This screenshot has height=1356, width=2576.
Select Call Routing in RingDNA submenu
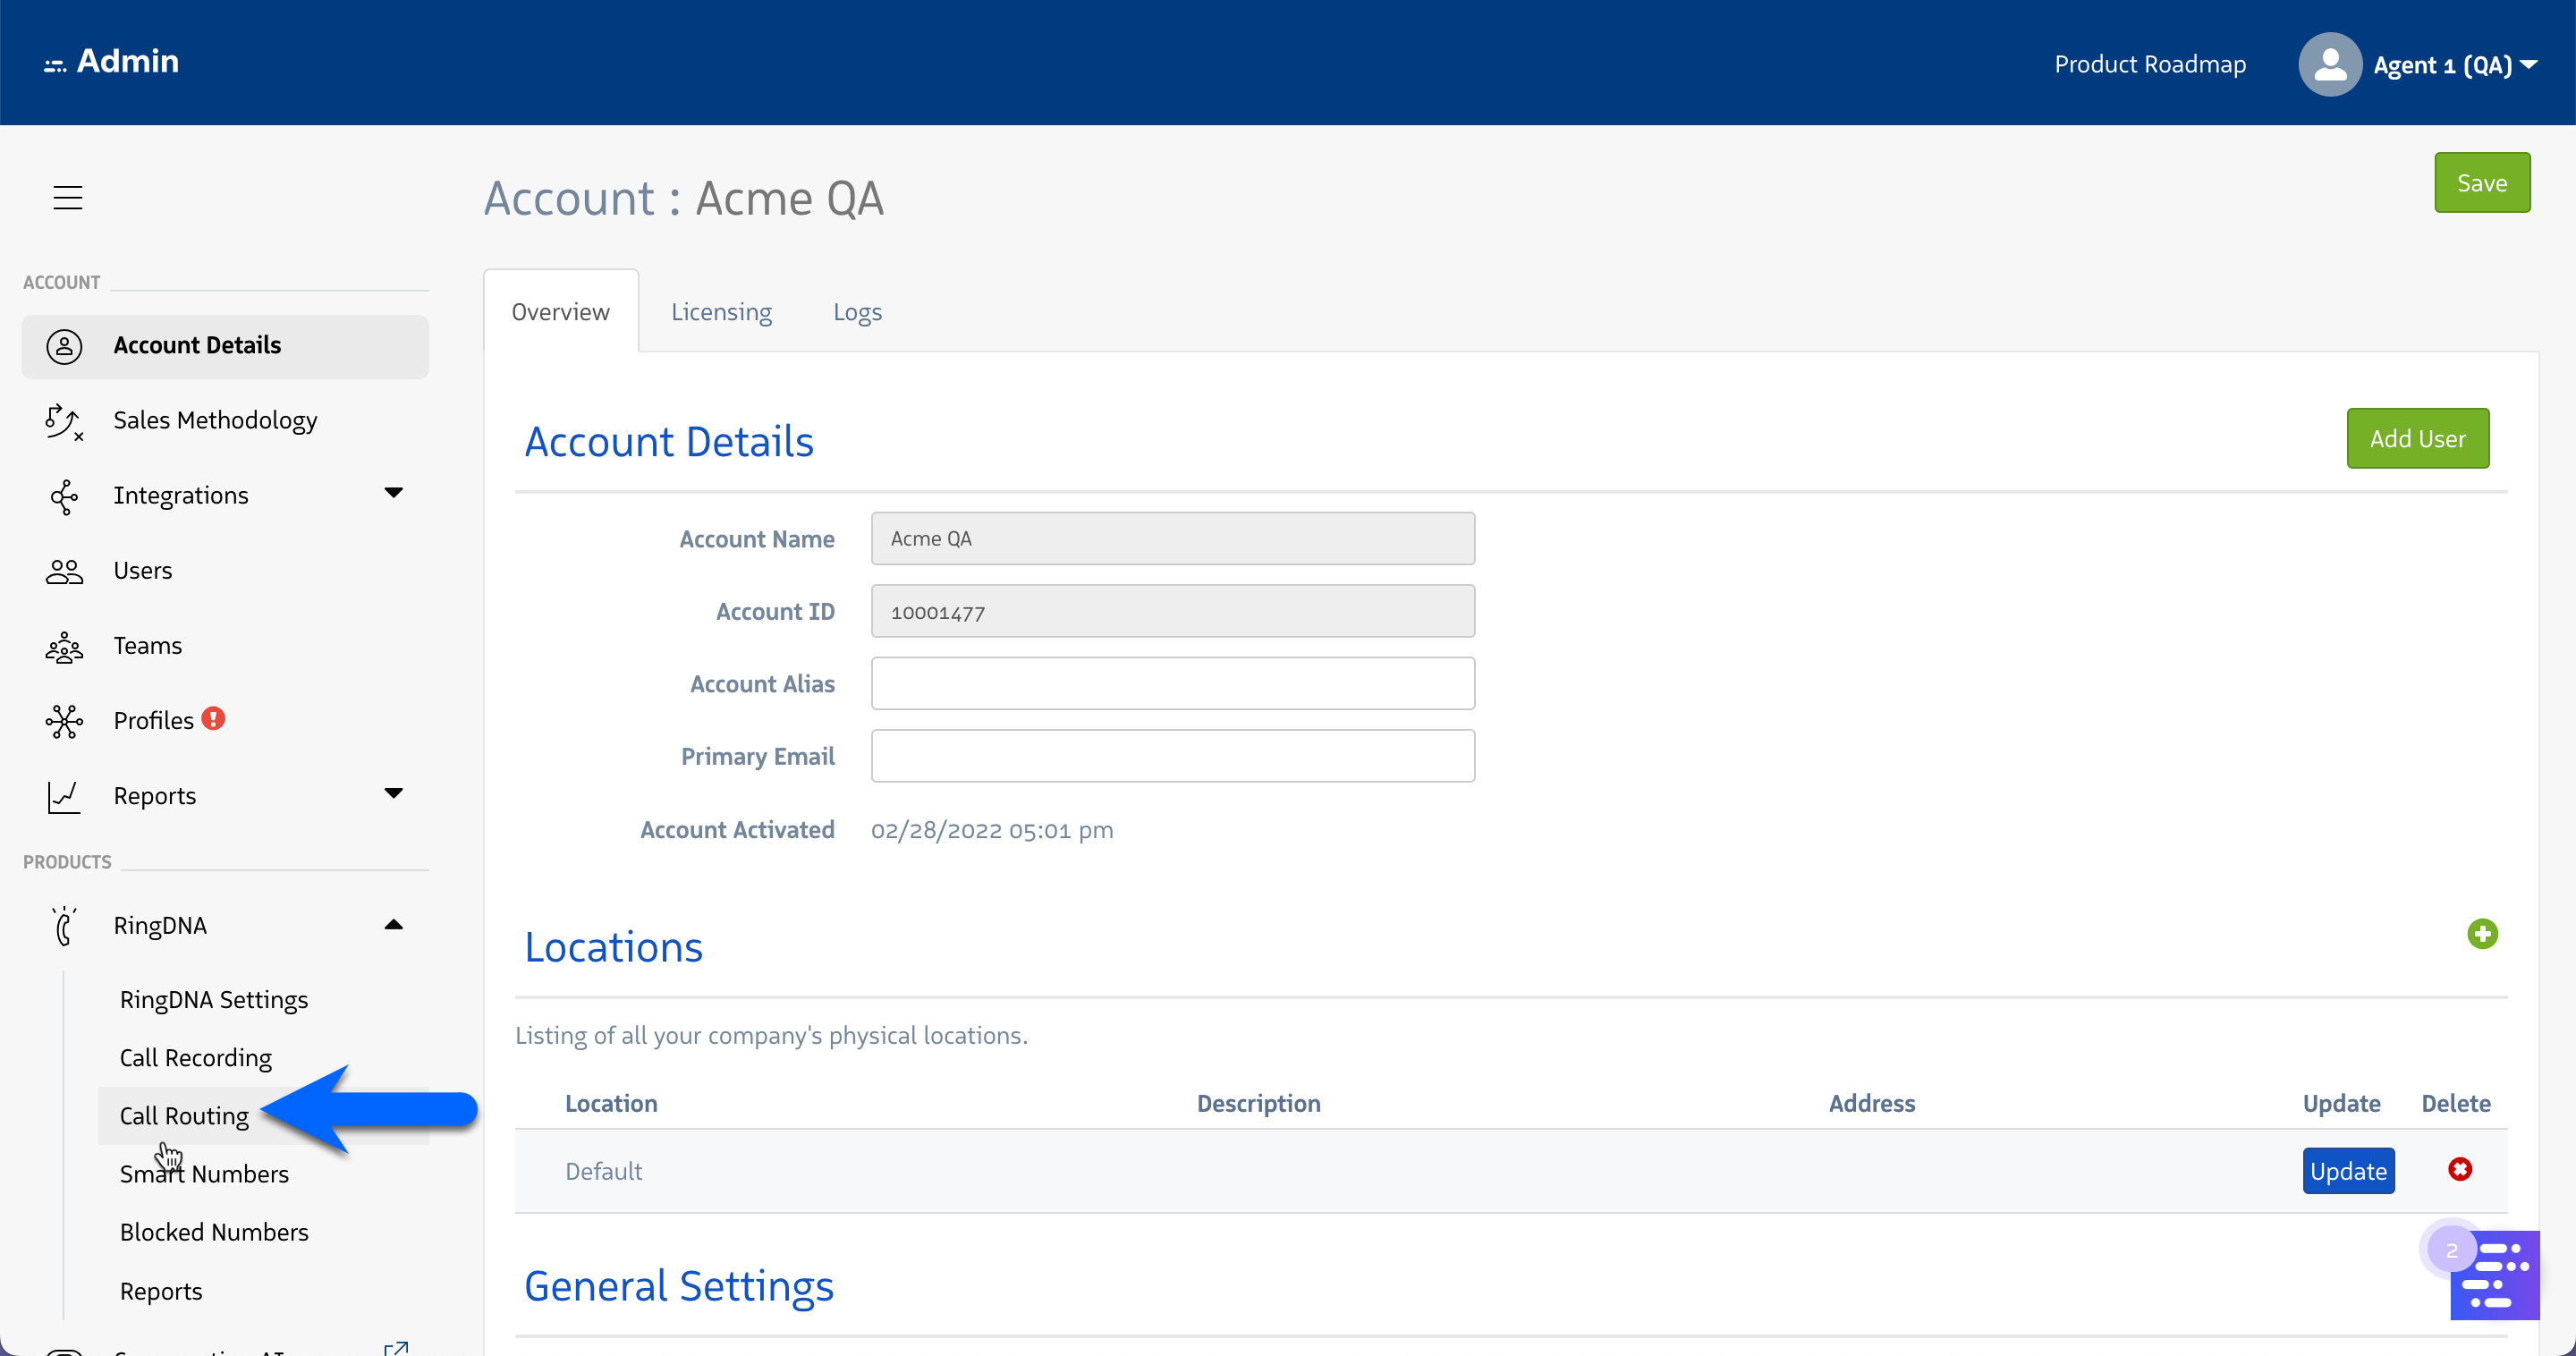point(184,1116)
